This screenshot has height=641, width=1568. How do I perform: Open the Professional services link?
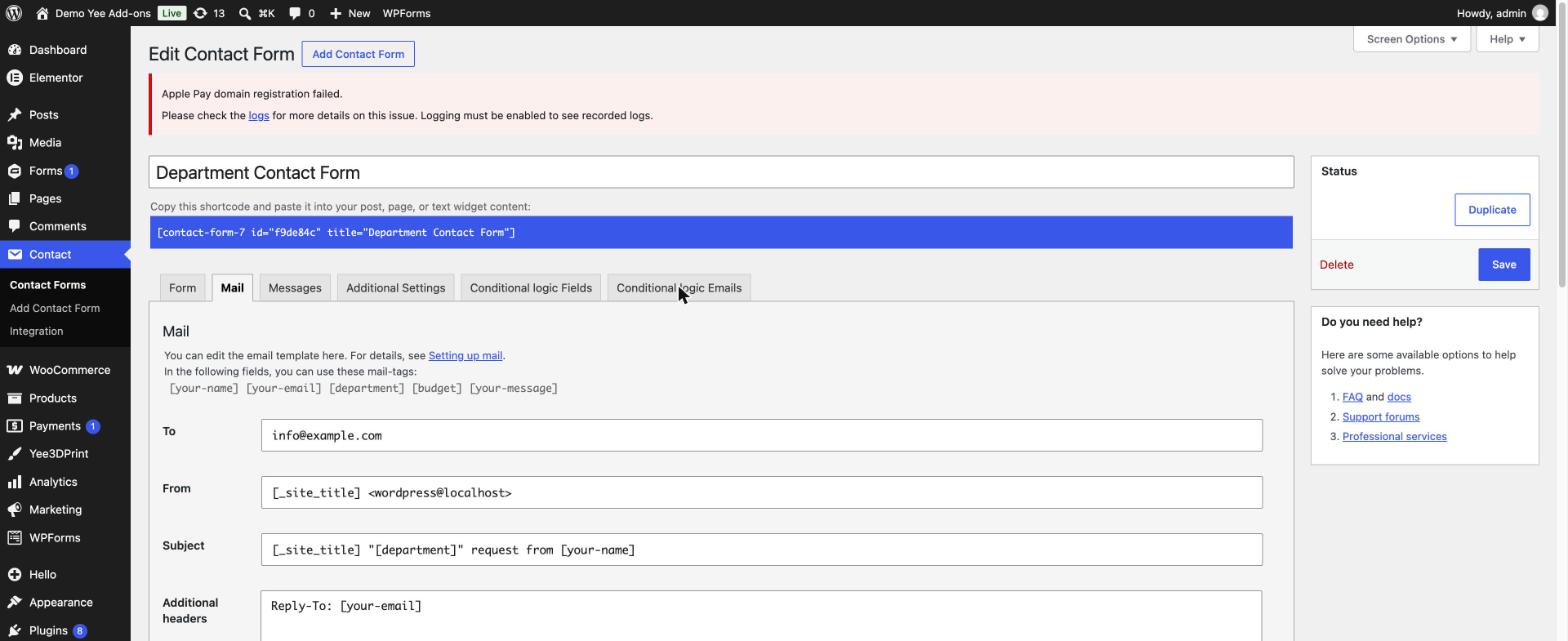[1394, 437]
